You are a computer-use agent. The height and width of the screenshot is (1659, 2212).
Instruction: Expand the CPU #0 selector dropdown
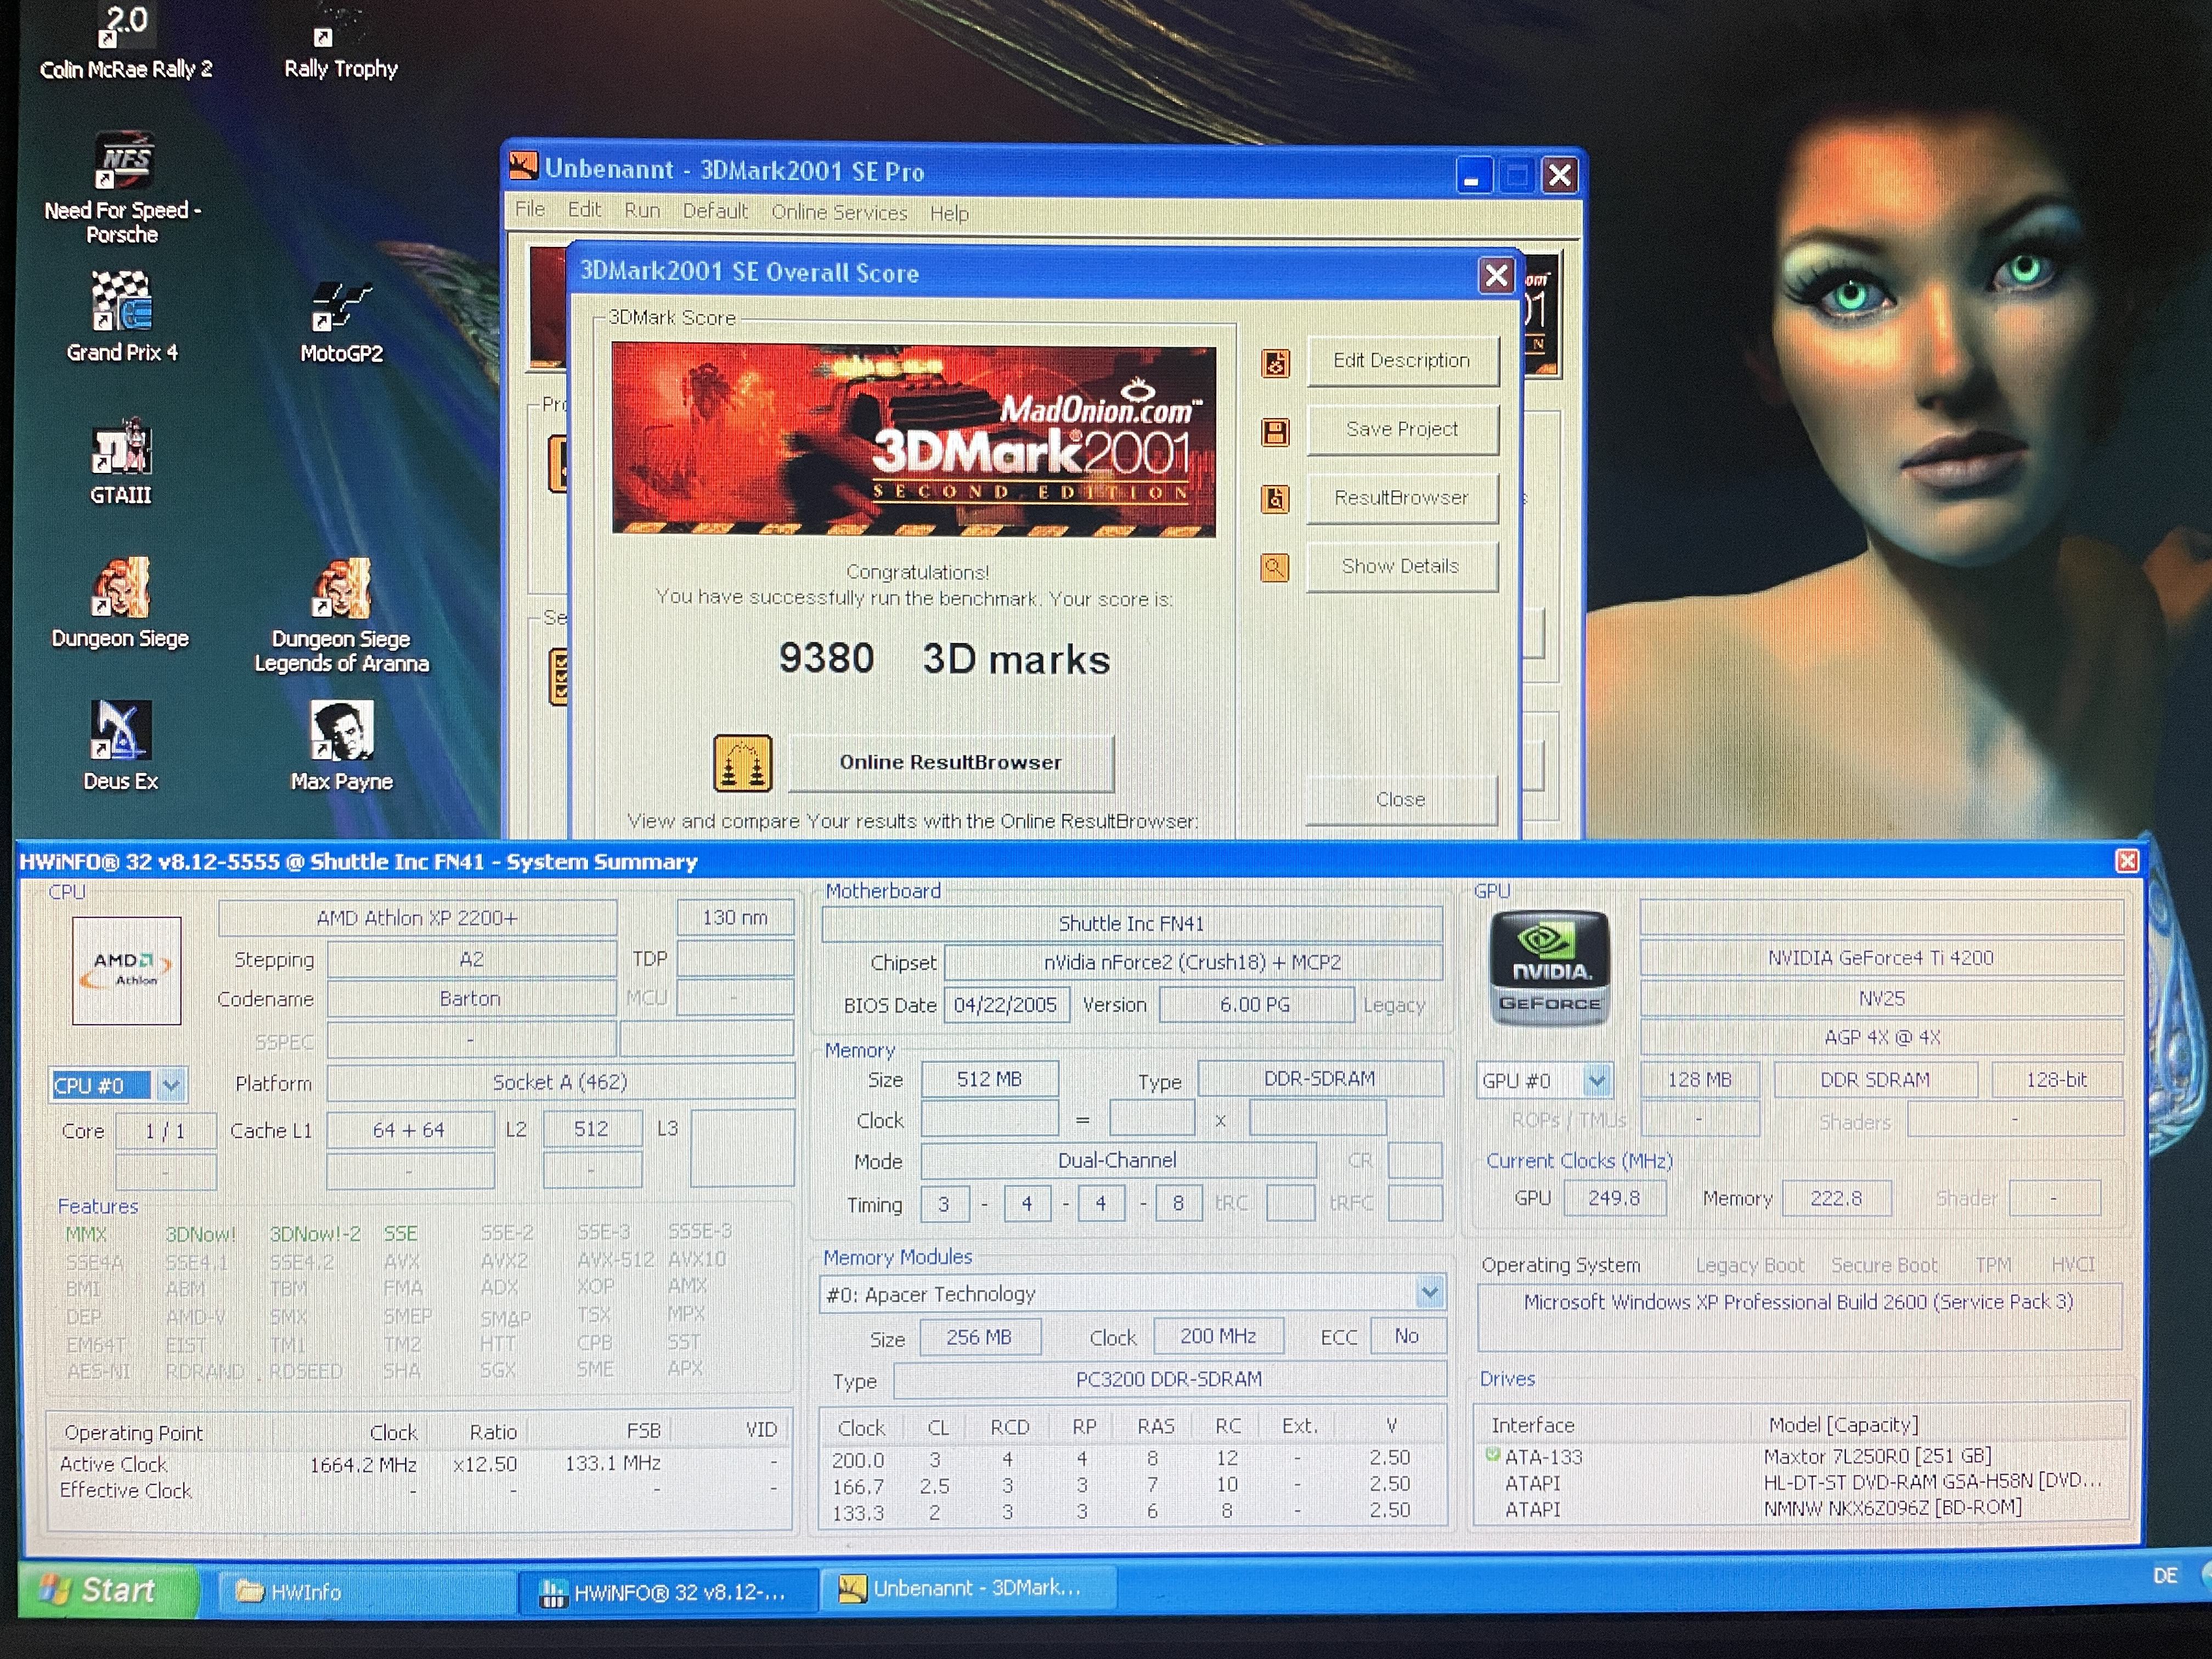(171, 1085)
